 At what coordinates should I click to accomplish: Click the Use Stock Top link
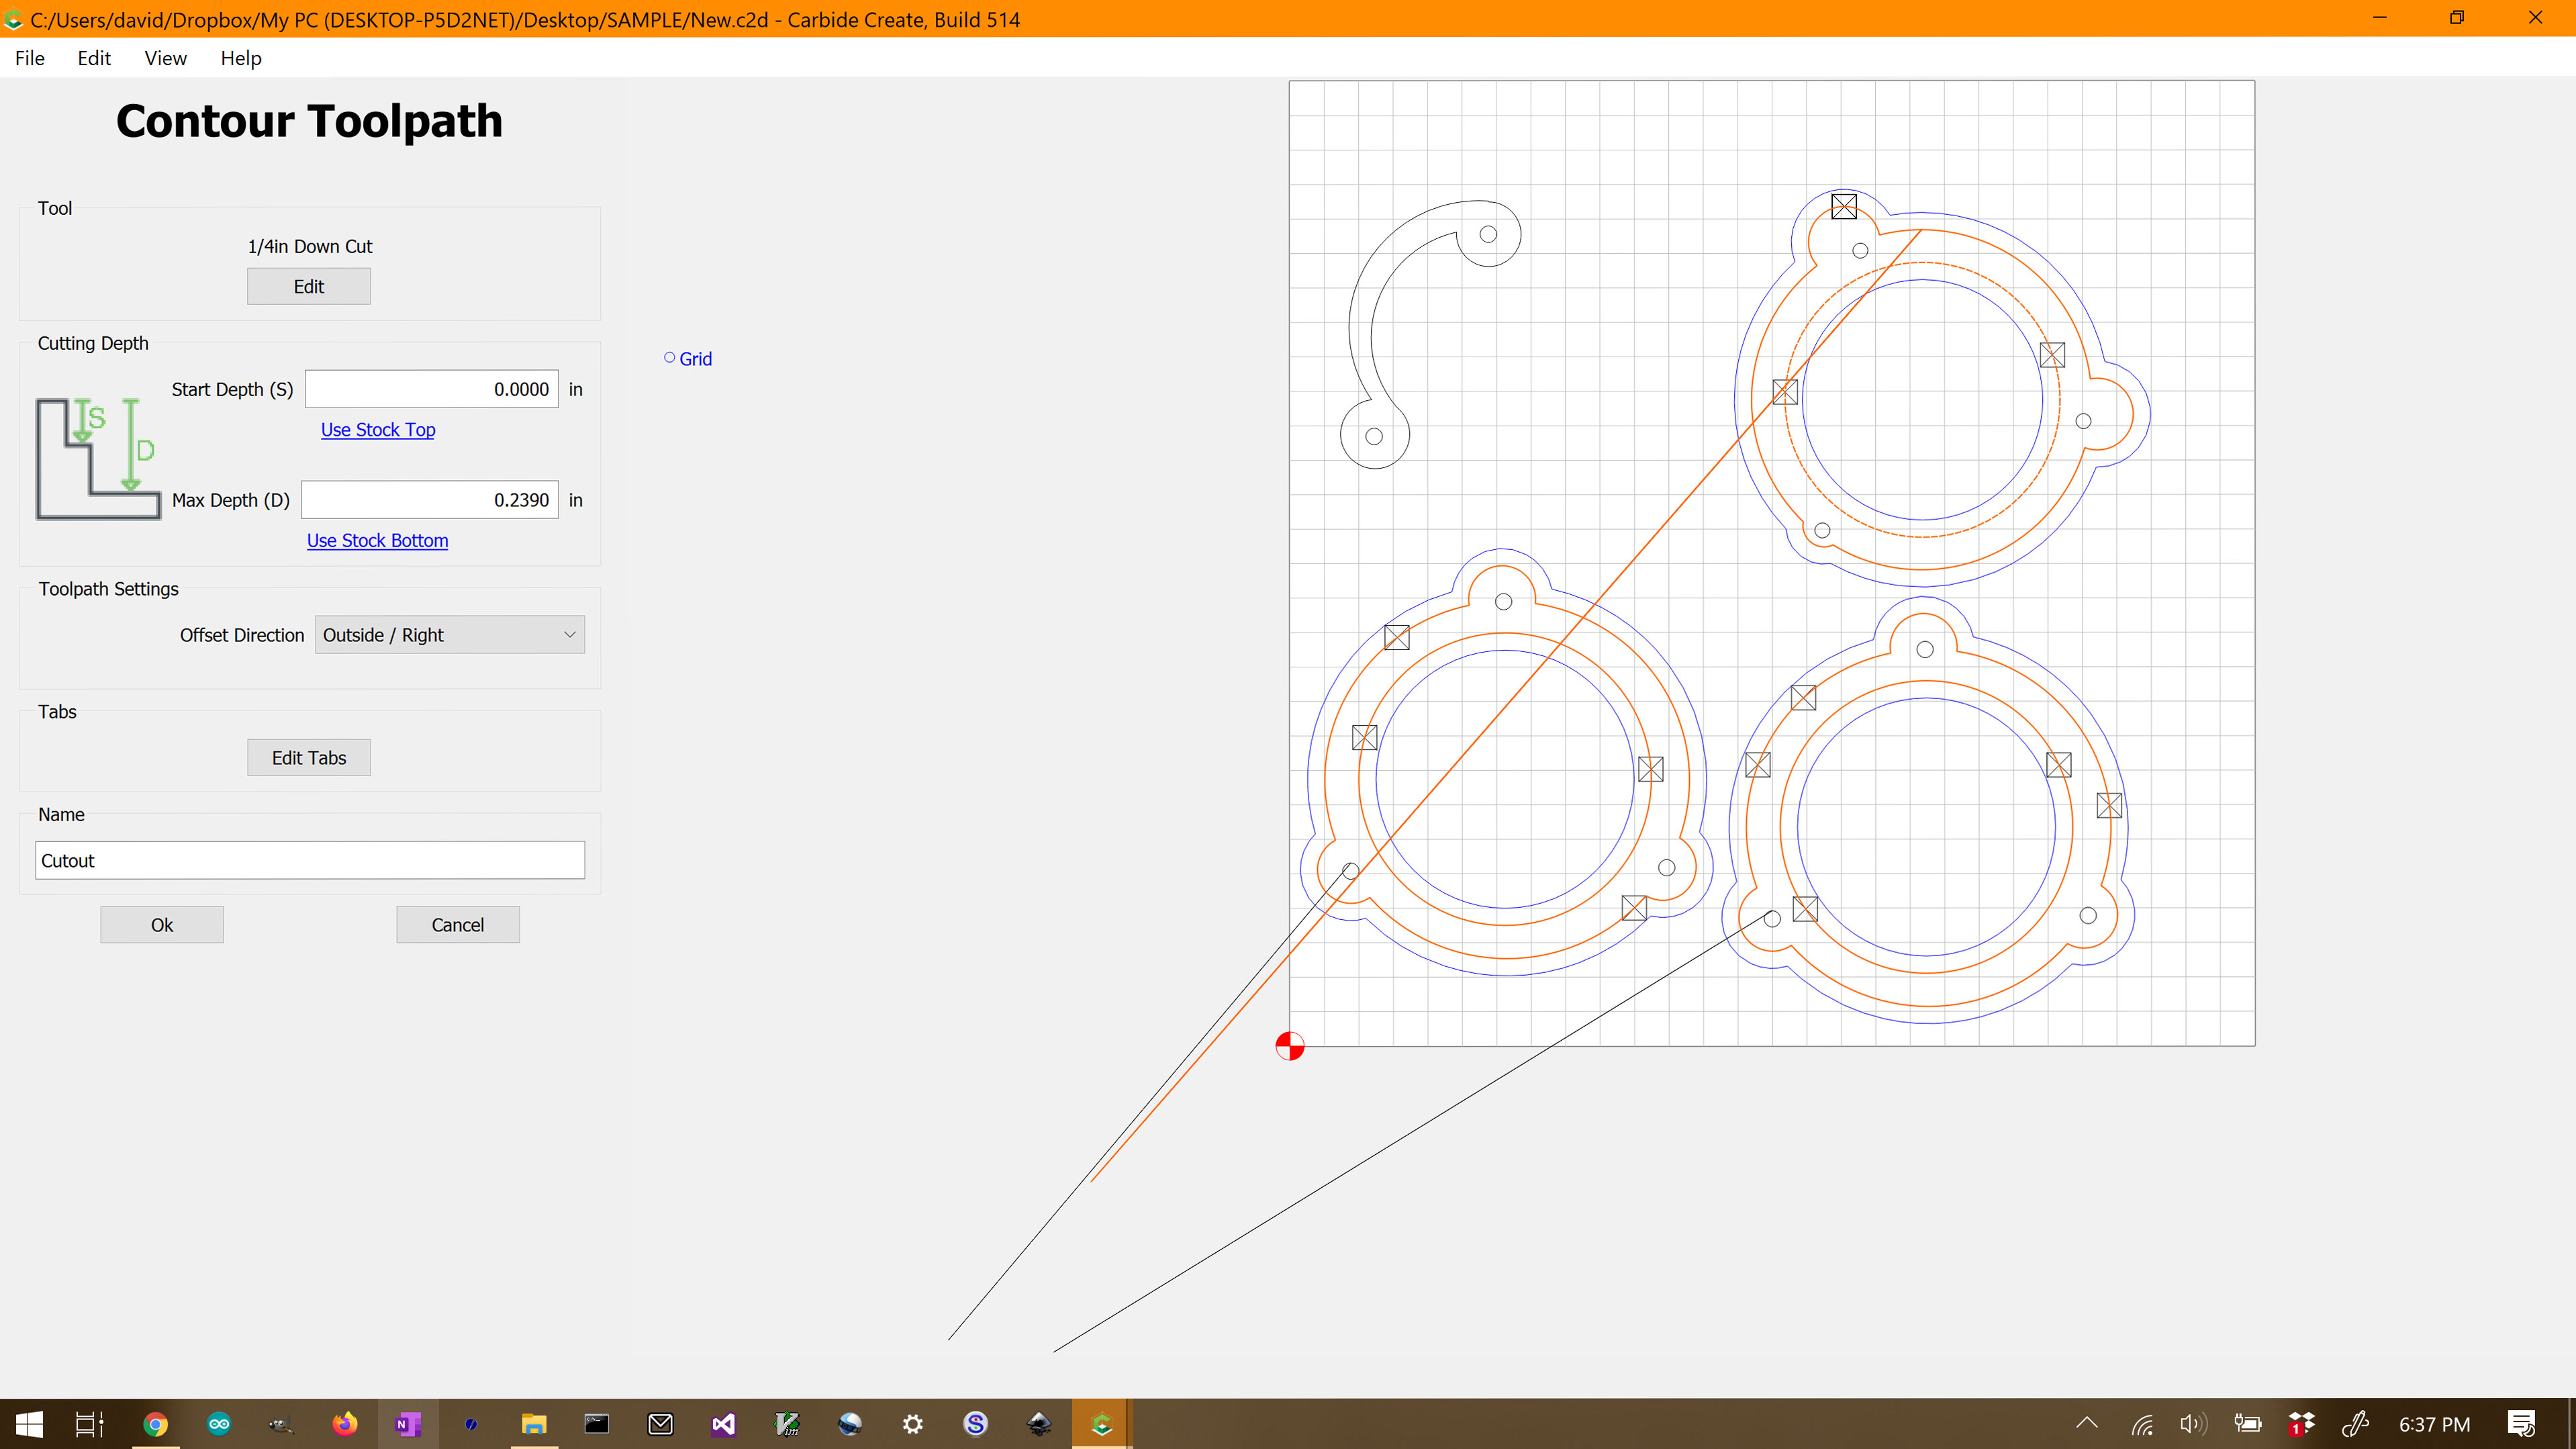pos(378,429)
